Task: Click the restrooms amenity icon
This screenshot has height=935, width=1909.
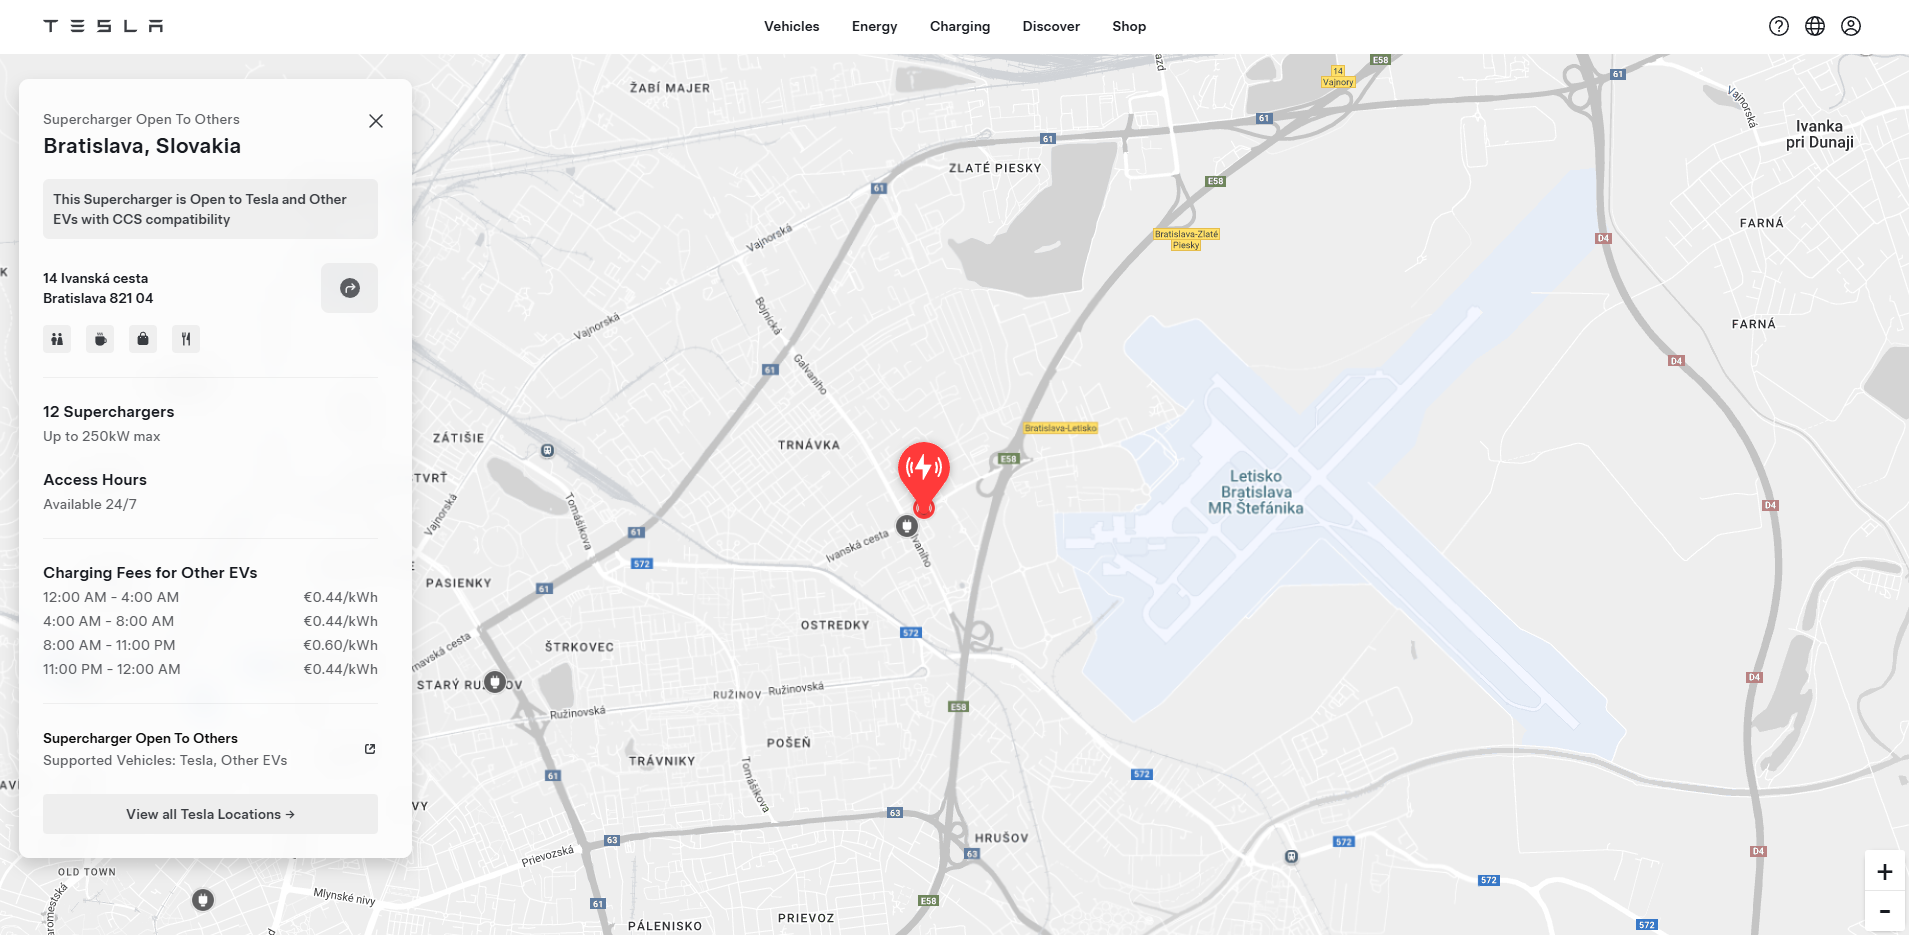Action: pyautogui.click(x=57, y=339)
